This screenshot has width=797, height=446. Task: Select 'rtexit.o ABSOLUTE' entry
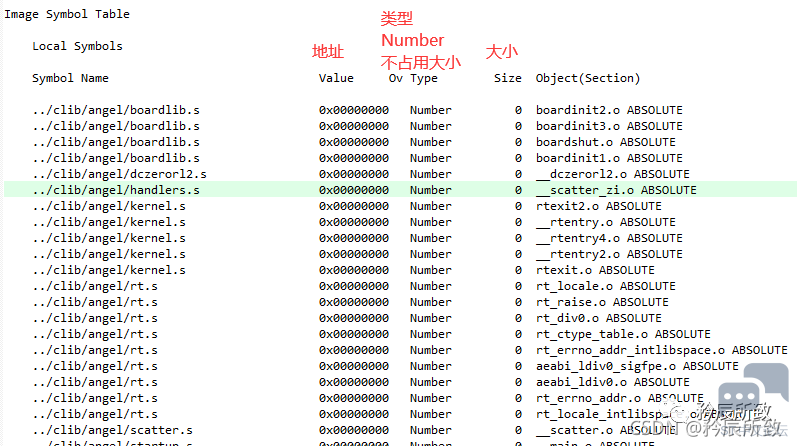595,270
